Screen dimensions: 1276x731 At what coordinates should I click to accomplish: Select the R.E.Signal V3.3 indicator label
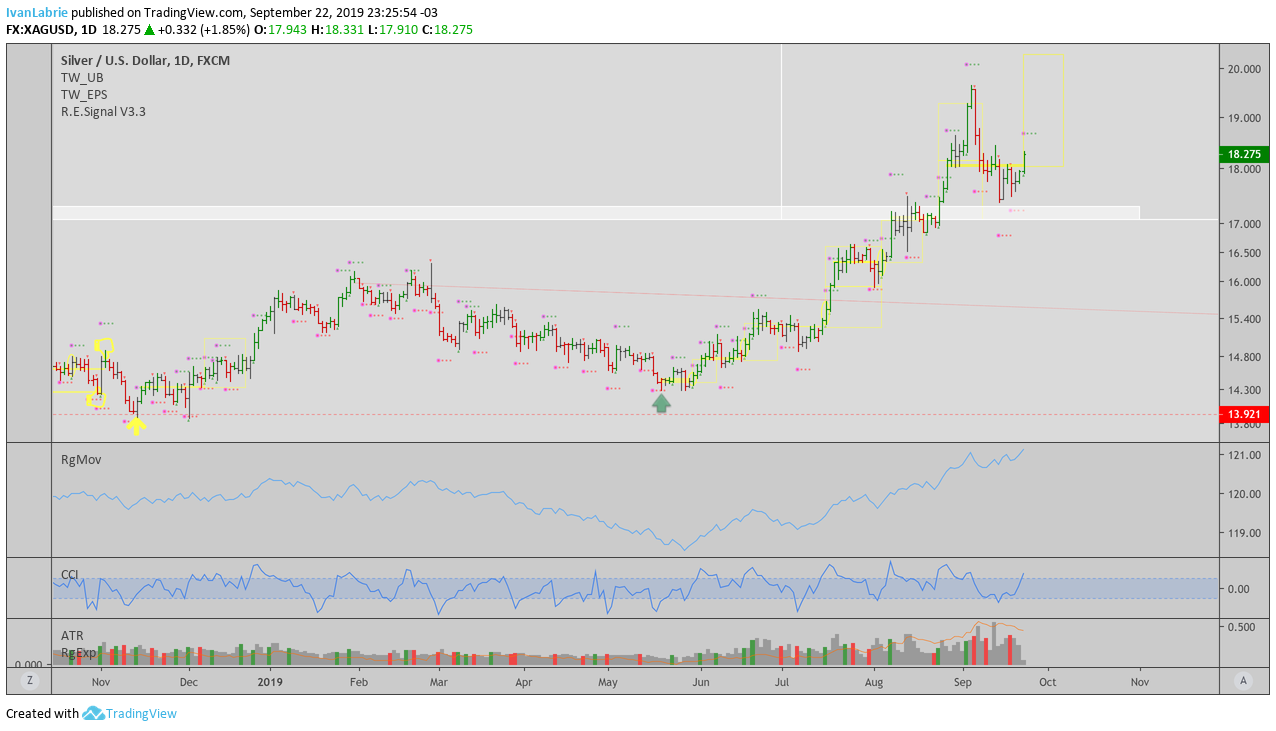103,112
